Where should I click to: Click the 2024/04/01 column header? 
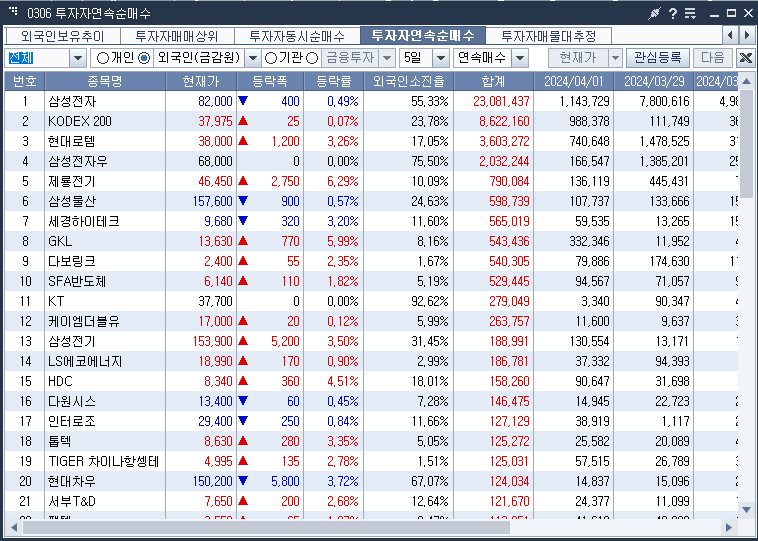(574, 81)
